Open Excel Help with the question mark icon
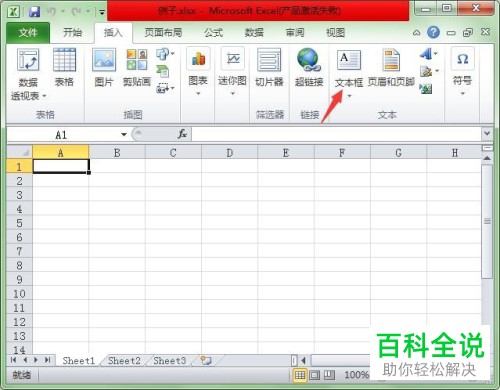The image size is (500, 390). (x=433, y=32)
